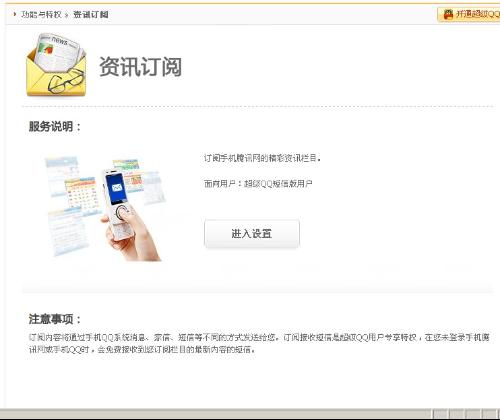Click the breadcrumb arrow before 功能与特权

pyautogui.click(x=15, y=14)
